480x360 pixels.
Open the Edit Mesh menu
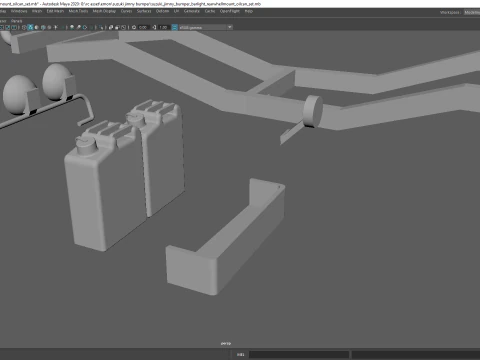[x=55, y=11]
